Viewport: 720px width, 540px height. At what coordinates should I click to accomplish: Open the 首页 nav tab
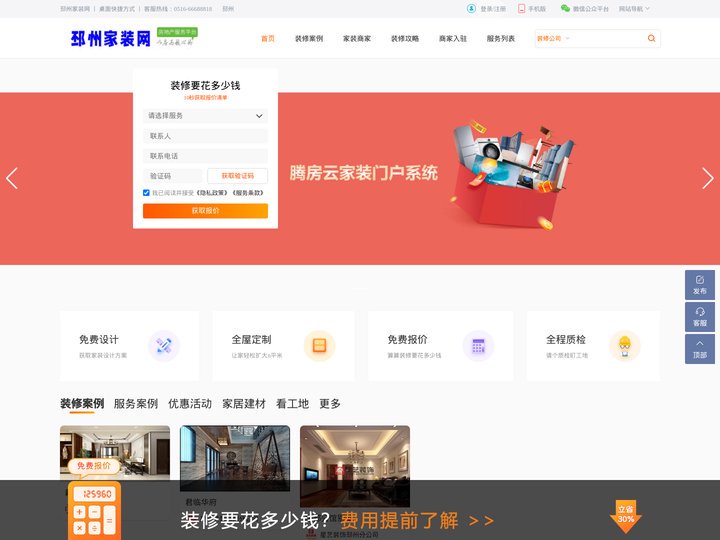pos(268,39)
